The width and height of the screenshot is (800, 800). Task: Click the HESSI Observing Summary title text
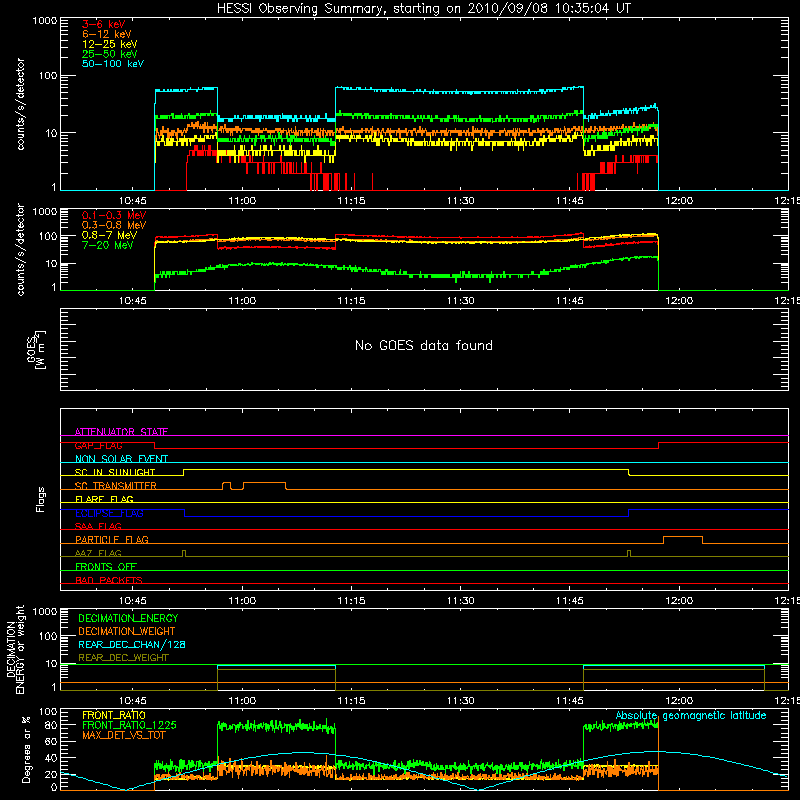(423, 9)
